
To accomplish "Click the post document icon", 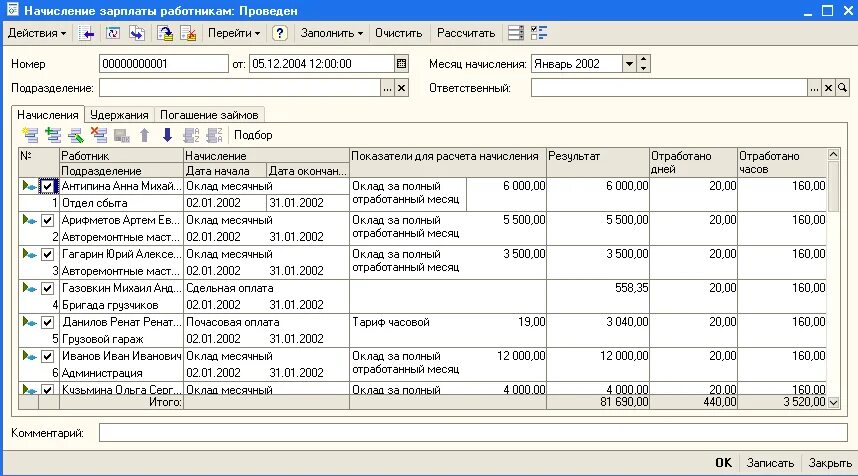I will tap(165, 33).
